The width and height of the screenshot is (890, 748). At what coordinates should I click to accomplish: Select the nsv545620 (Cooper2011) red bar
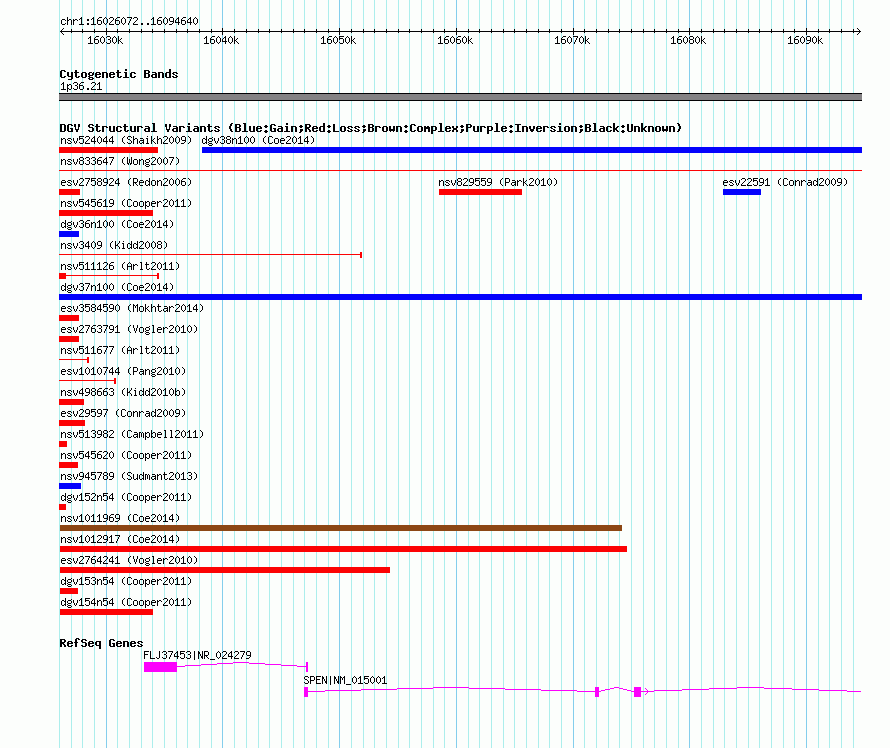point(69,465)
